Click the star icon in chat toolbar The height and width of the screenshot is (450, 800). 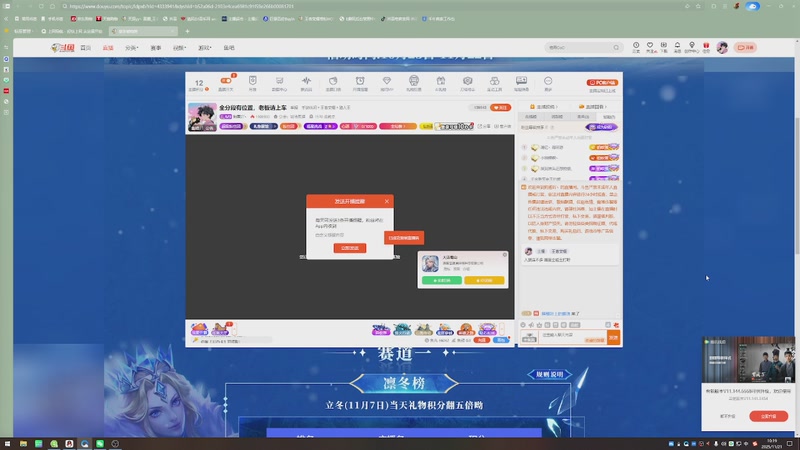[x=539, y=325]
